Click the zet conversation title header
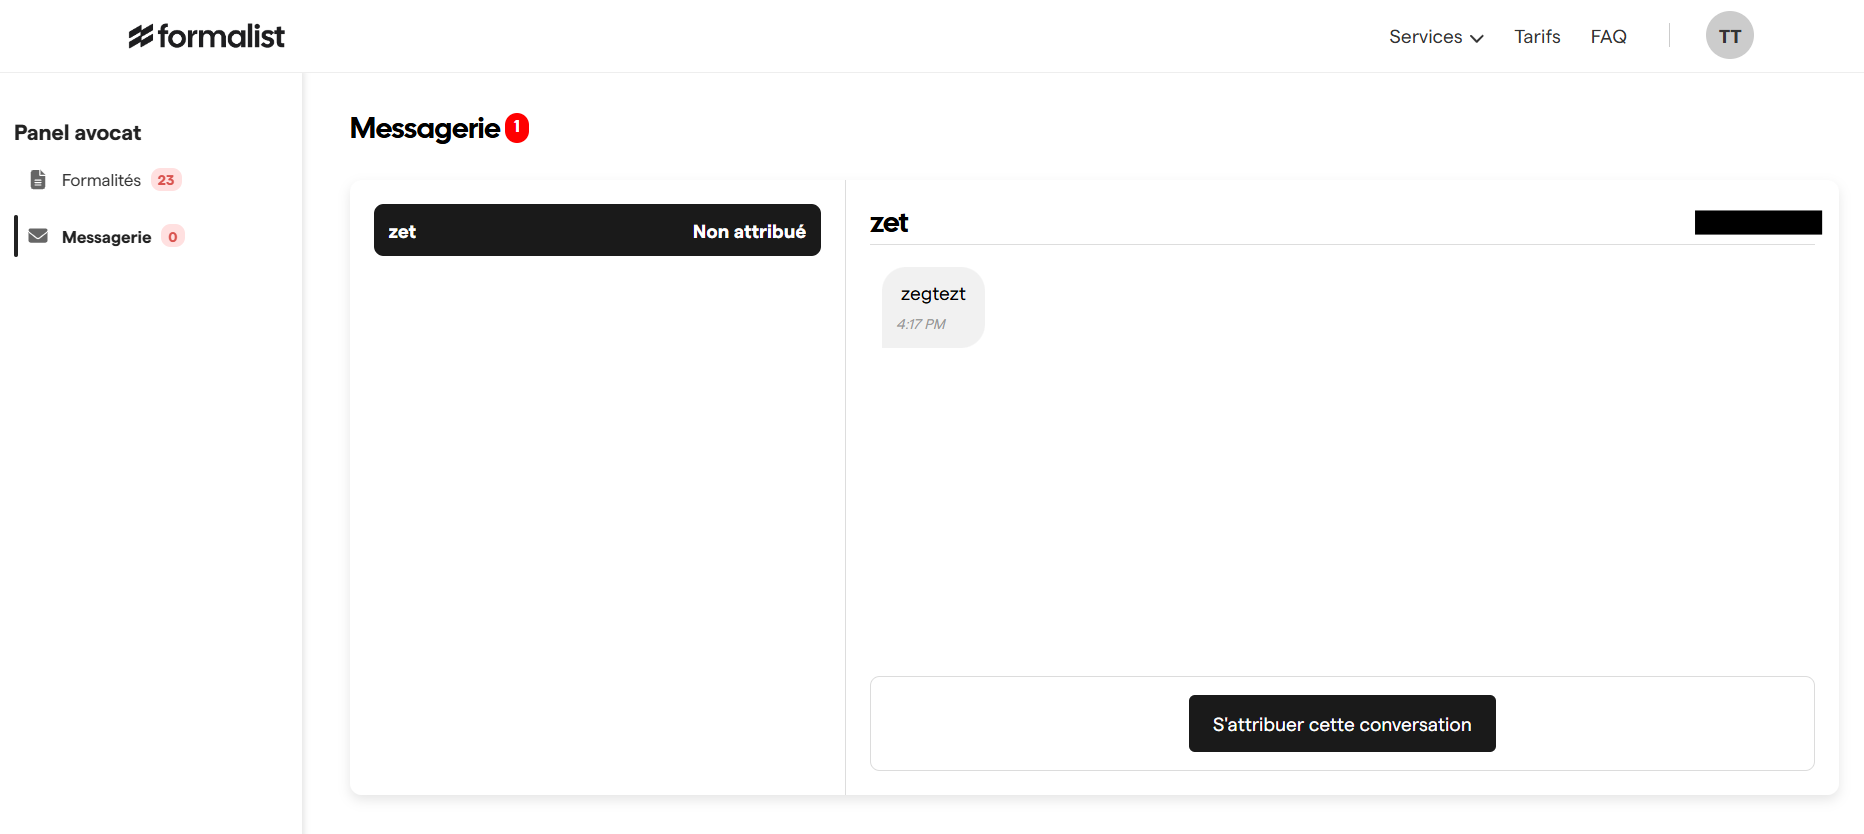 tap(889, 223)
